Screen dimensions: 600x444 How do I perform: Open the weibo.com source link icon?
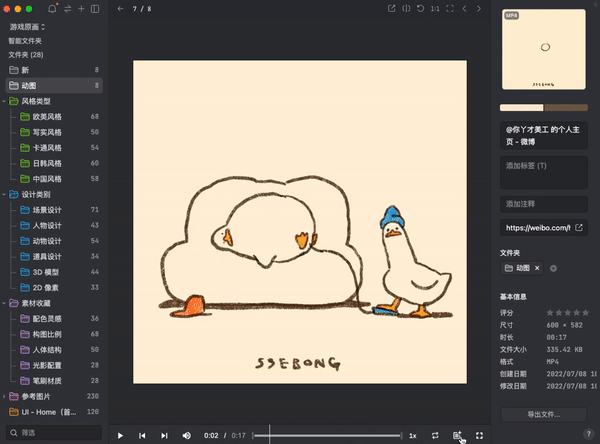[579, 228]
